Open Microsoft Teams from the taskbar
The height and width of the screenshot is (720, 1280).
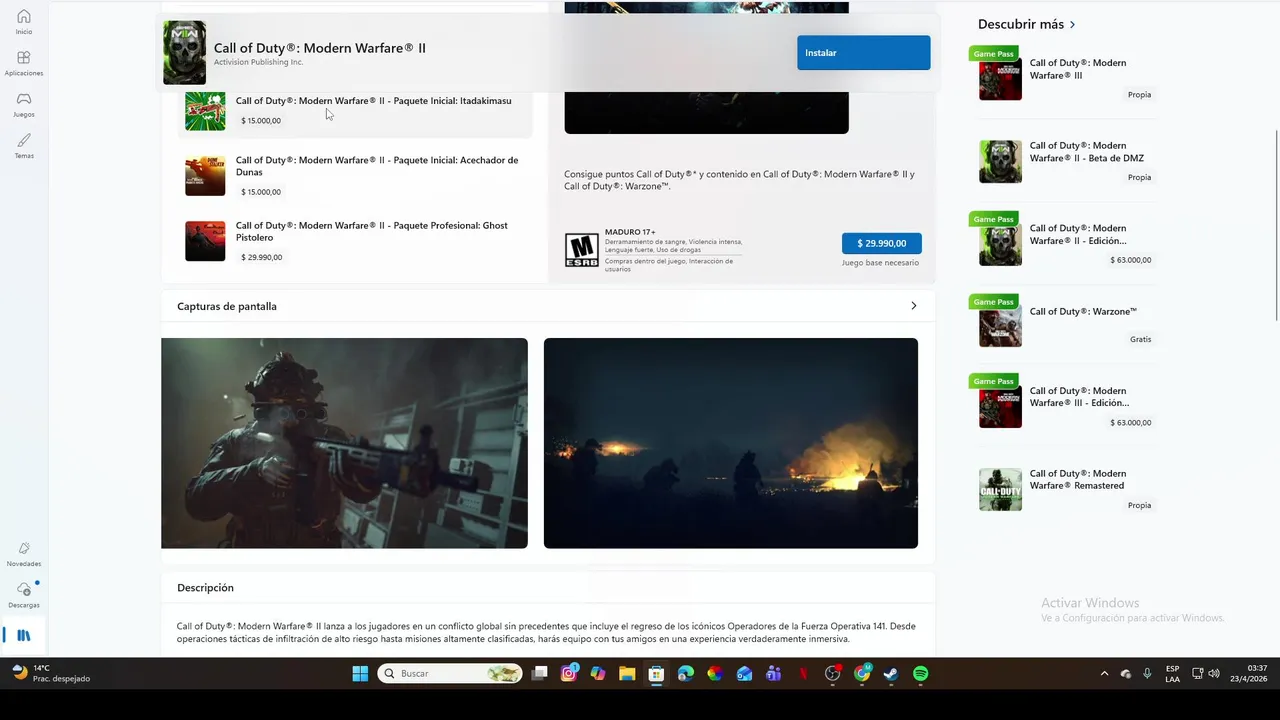coord(773,674)
